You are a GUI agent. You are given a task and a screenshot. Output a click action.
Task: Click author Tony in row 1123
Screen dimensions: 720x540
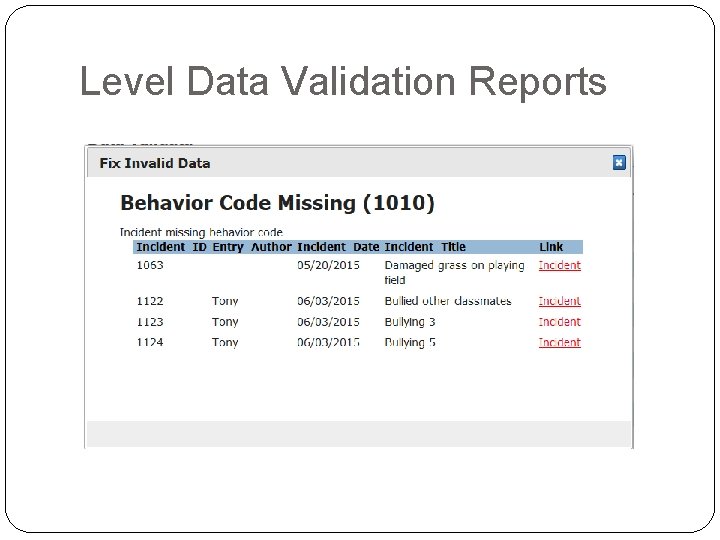click(225, 322)
